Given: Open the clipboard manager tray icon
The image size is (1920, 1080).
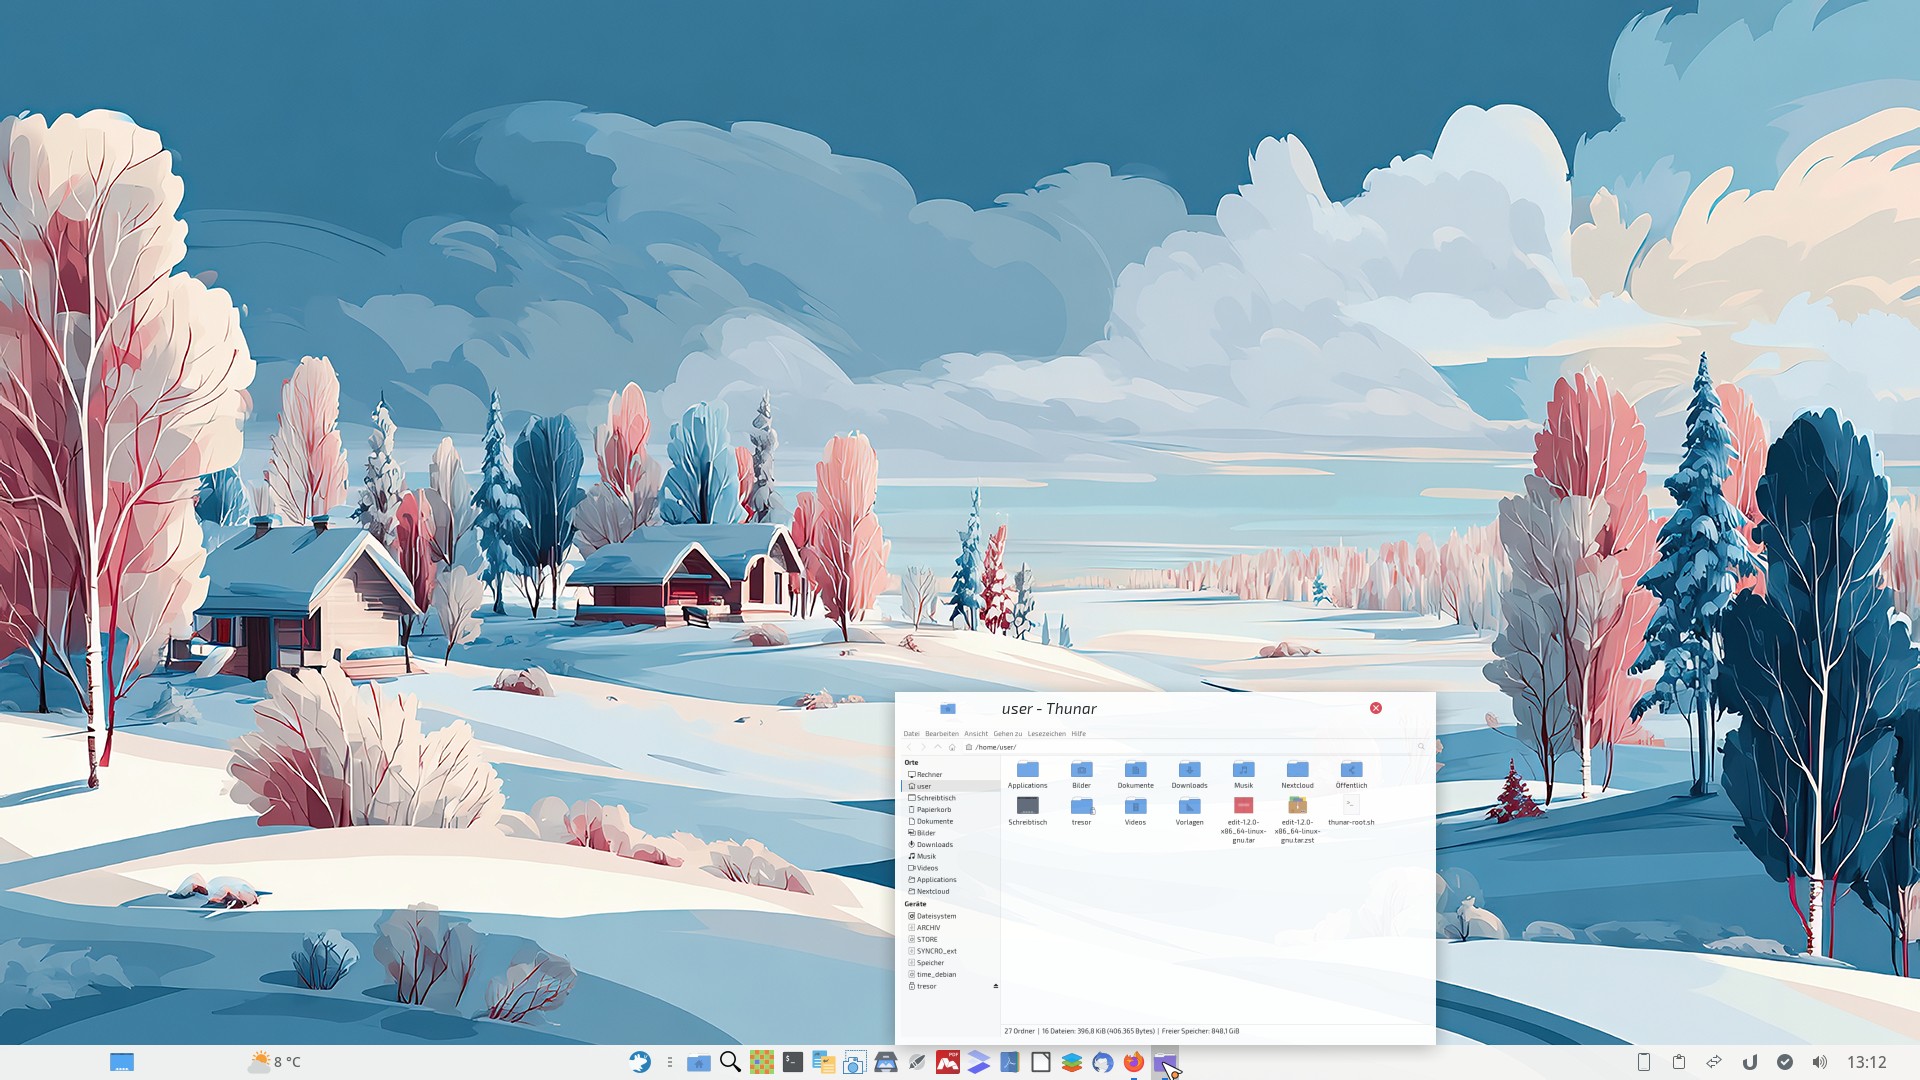Looking at the screenshot, I should click(1679, 1062).
